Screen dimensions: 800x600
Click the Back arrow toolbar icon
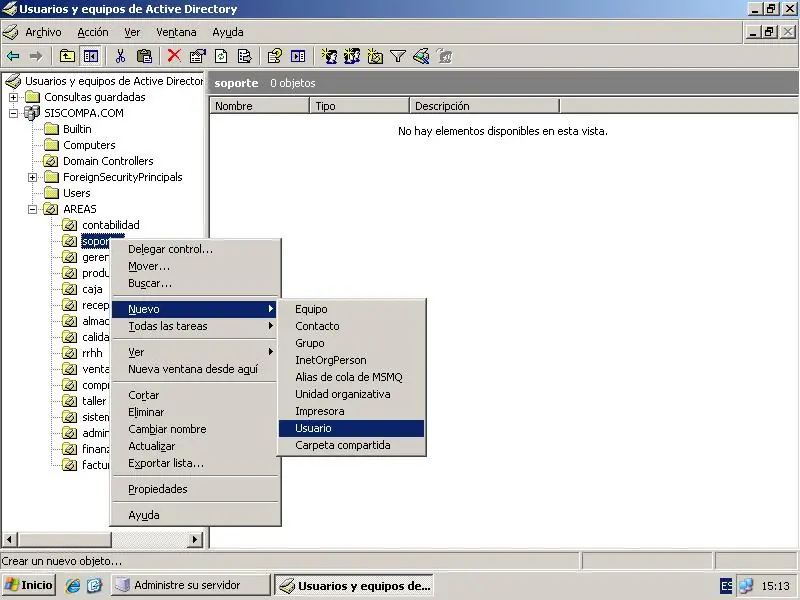pos(13,56)
